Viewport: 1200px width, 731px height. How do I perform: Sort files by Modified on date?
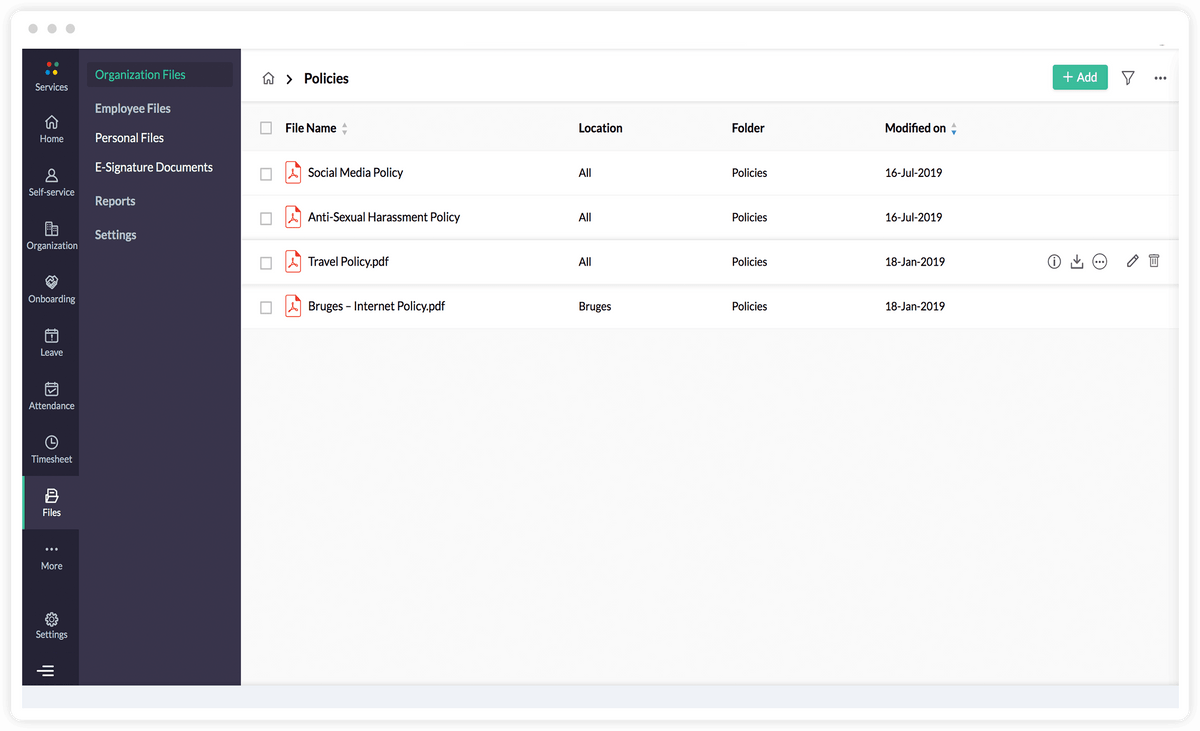[x=953, y=128]
